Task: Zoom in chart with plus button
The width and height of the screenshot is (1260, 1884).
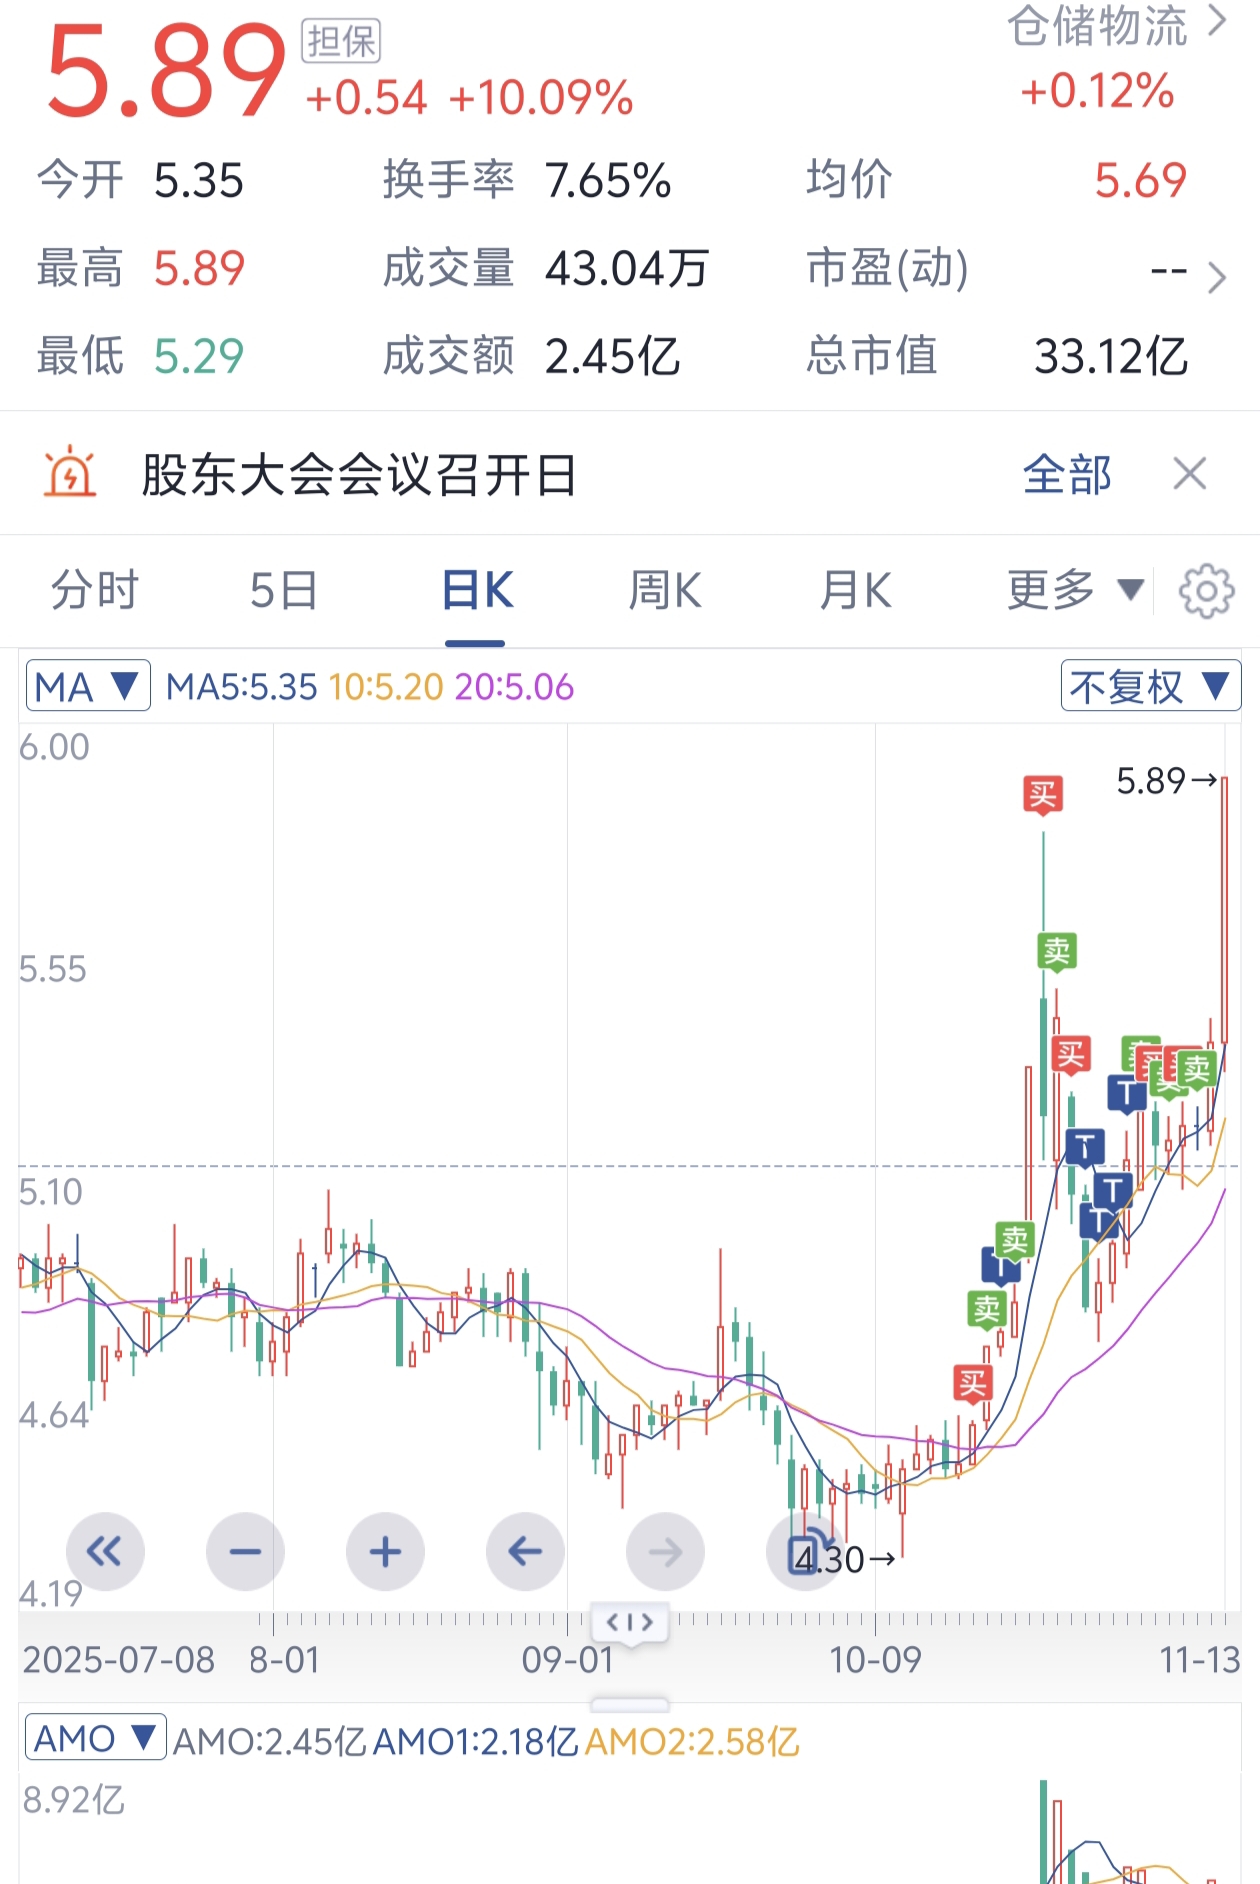Action: 385,1551
